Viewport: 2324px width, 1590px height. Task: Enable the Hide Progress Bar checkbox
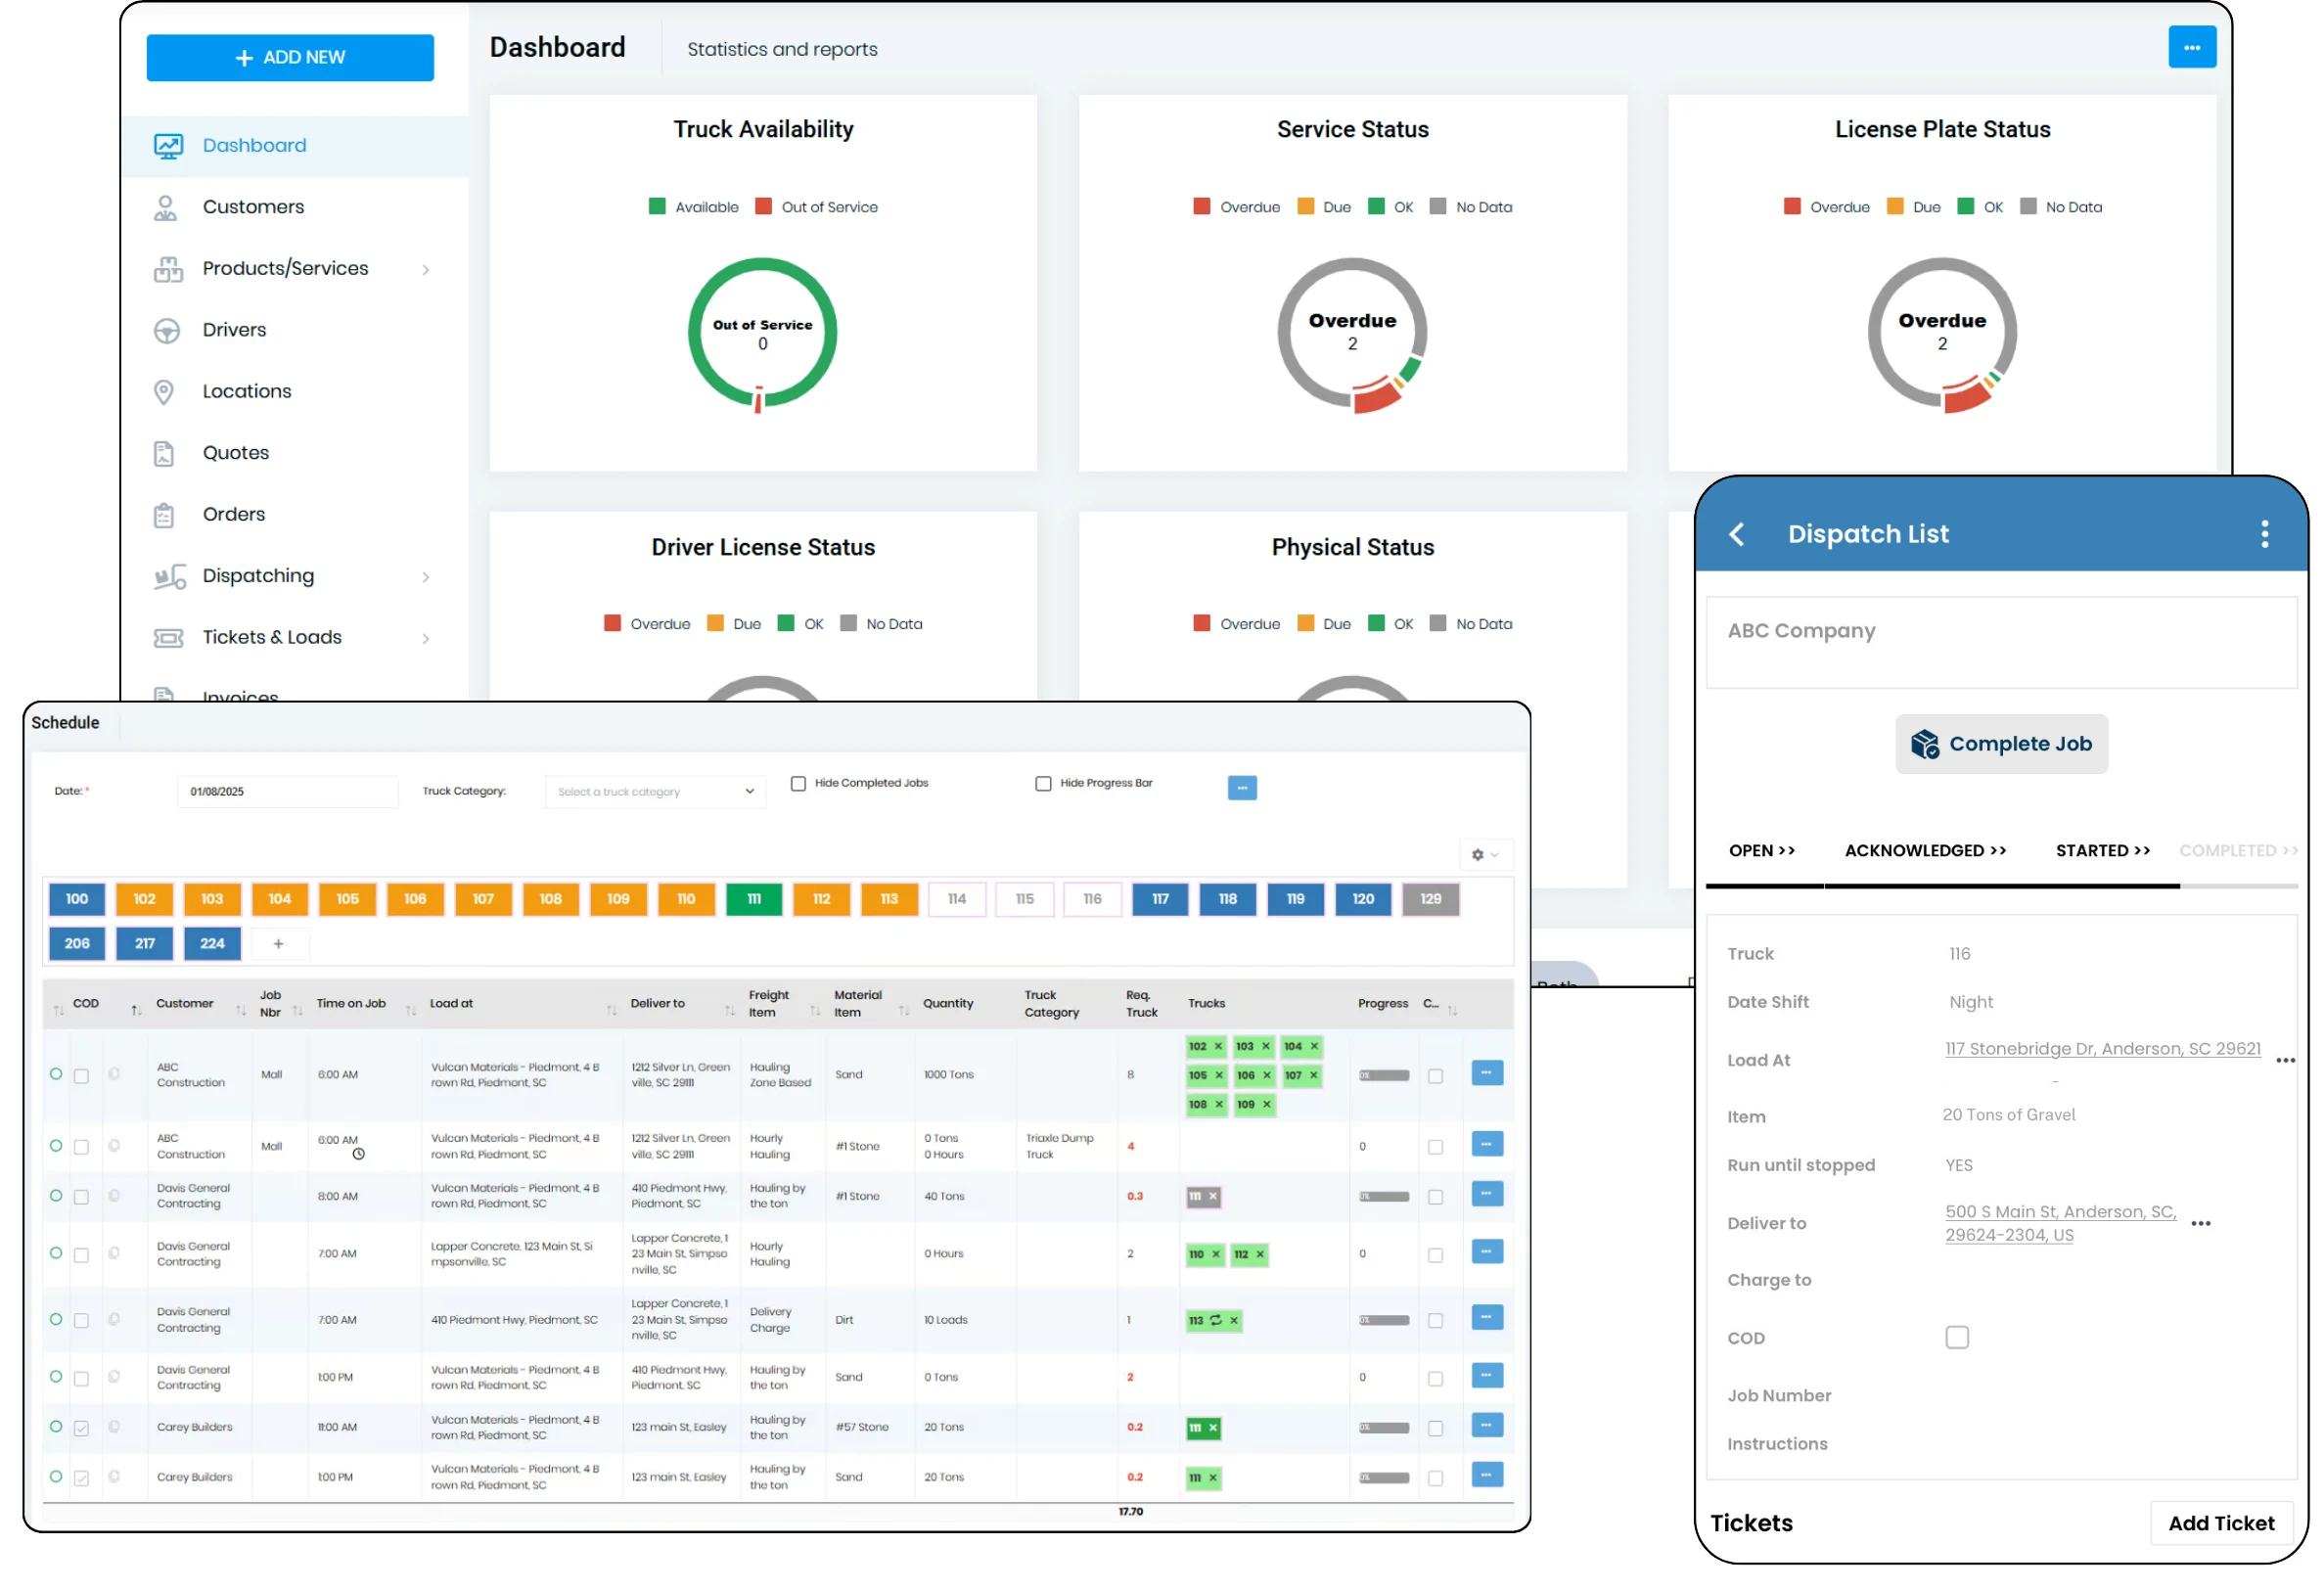coord(1043,783)
